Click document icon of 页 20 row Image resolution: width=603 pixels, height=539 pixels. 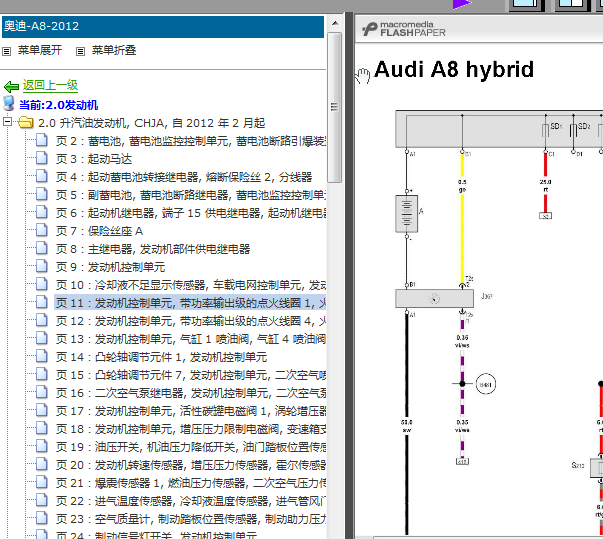pyautogui.click(x=42, y=464)
